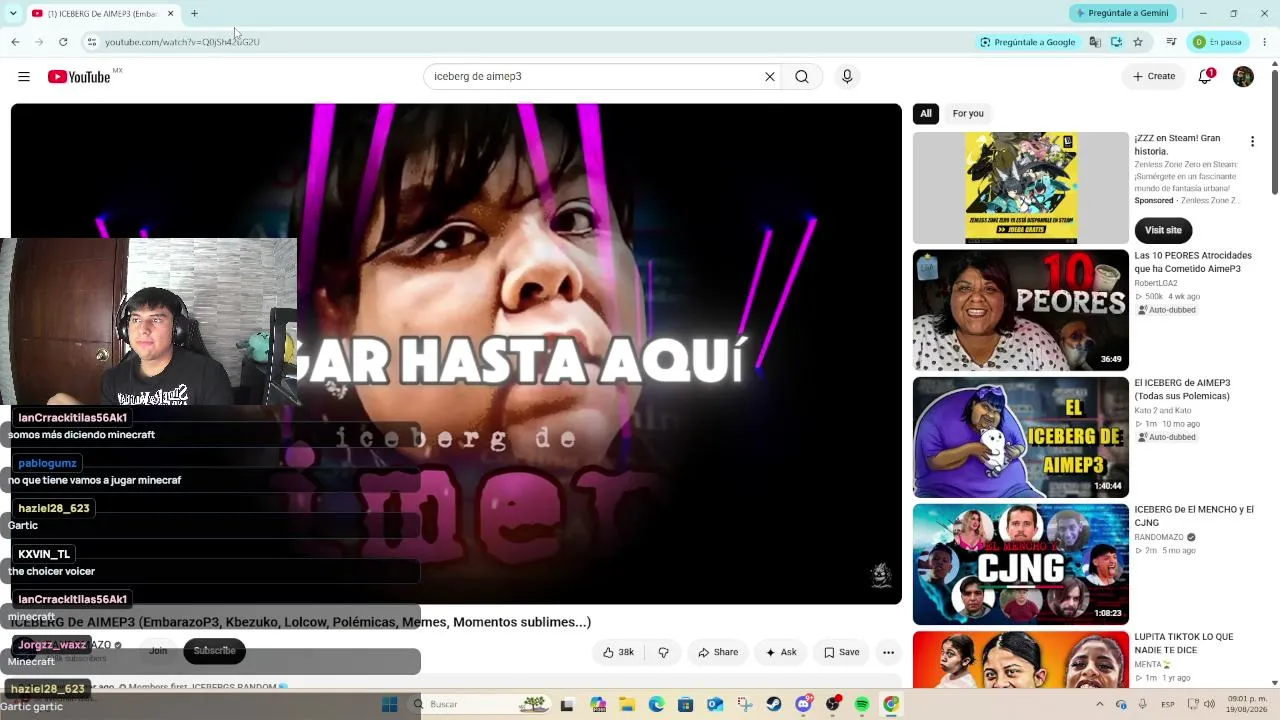The width and height of the screenshot is (1280, 720).
Task: Close the ICEBERG De AIMEP3 tab
Action: pos(170,13)
